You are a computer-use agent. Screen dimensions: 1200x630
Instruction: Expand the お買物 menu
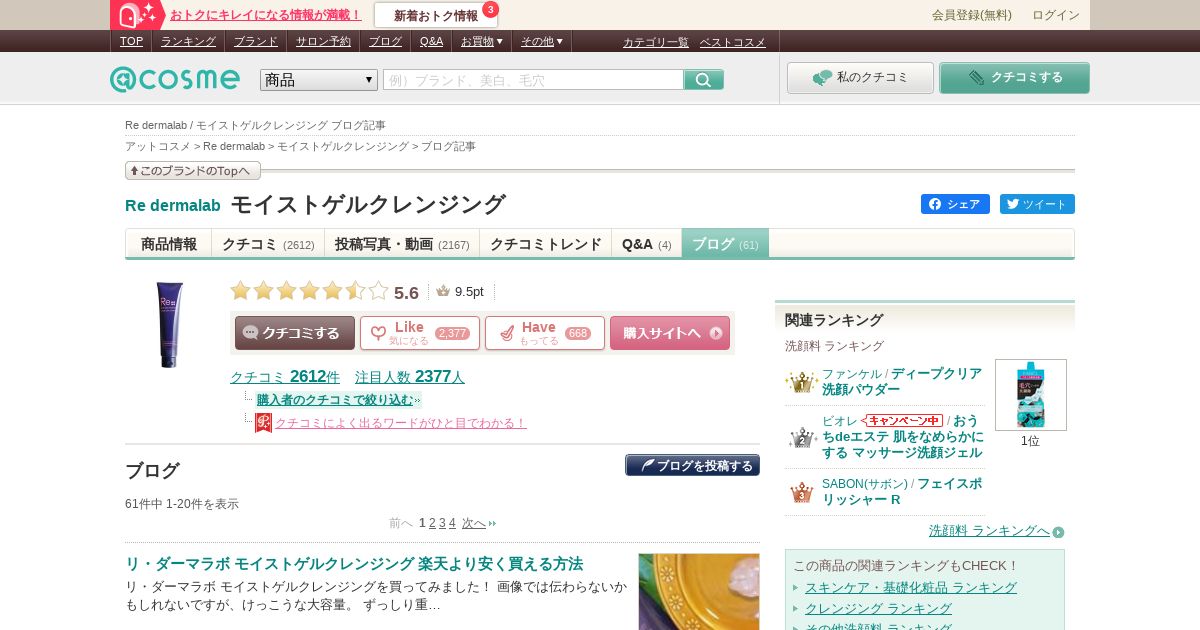click(x=482, y=41)
